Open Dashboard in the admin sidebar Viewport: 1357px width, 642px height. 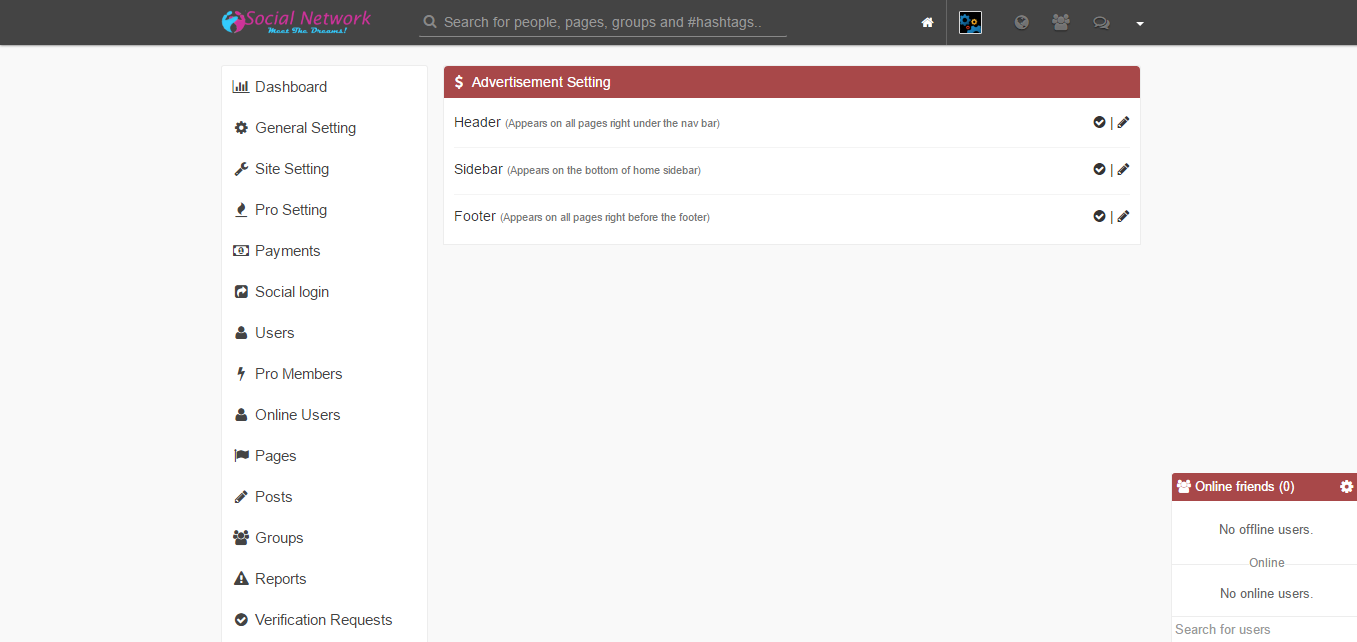click(x=290, y=87)
